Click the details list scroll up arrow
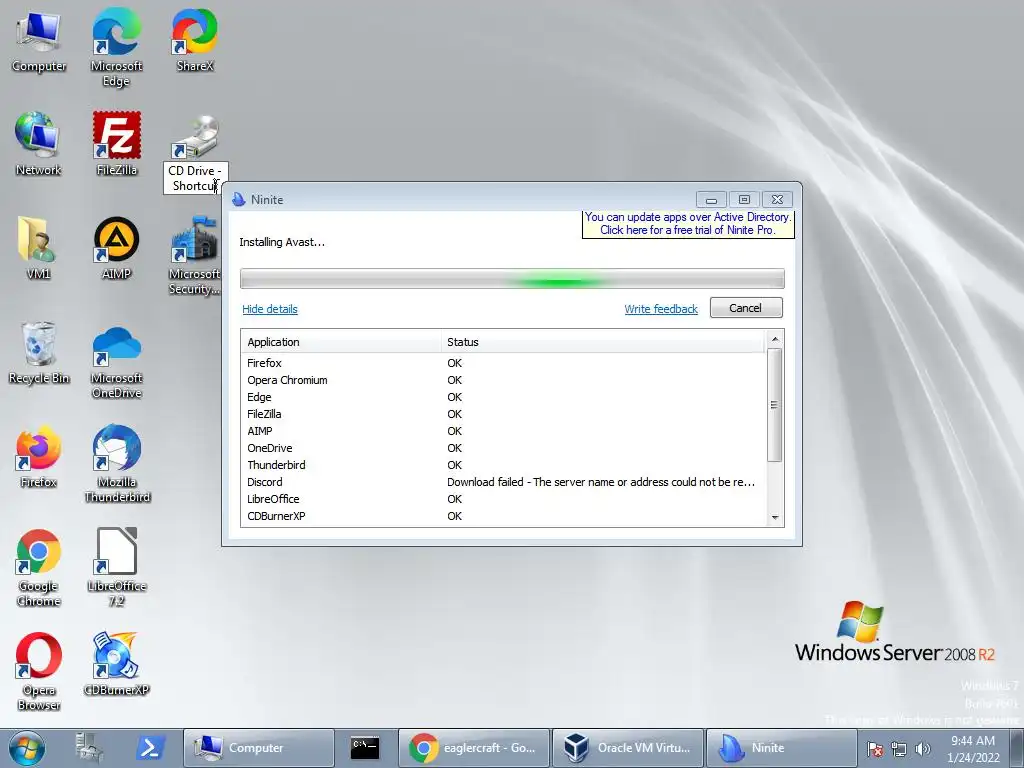1024x768 pixels. (x=775, y=338)
